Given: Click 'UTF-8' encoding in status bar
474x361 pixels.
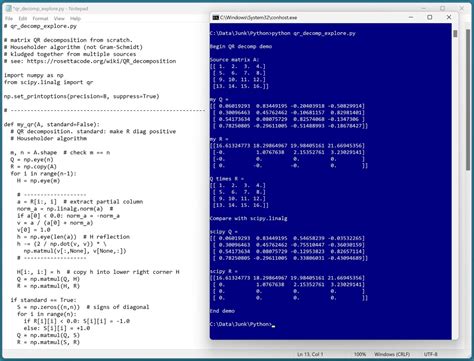Looking at the screenshot, I should tap(430, 354).
